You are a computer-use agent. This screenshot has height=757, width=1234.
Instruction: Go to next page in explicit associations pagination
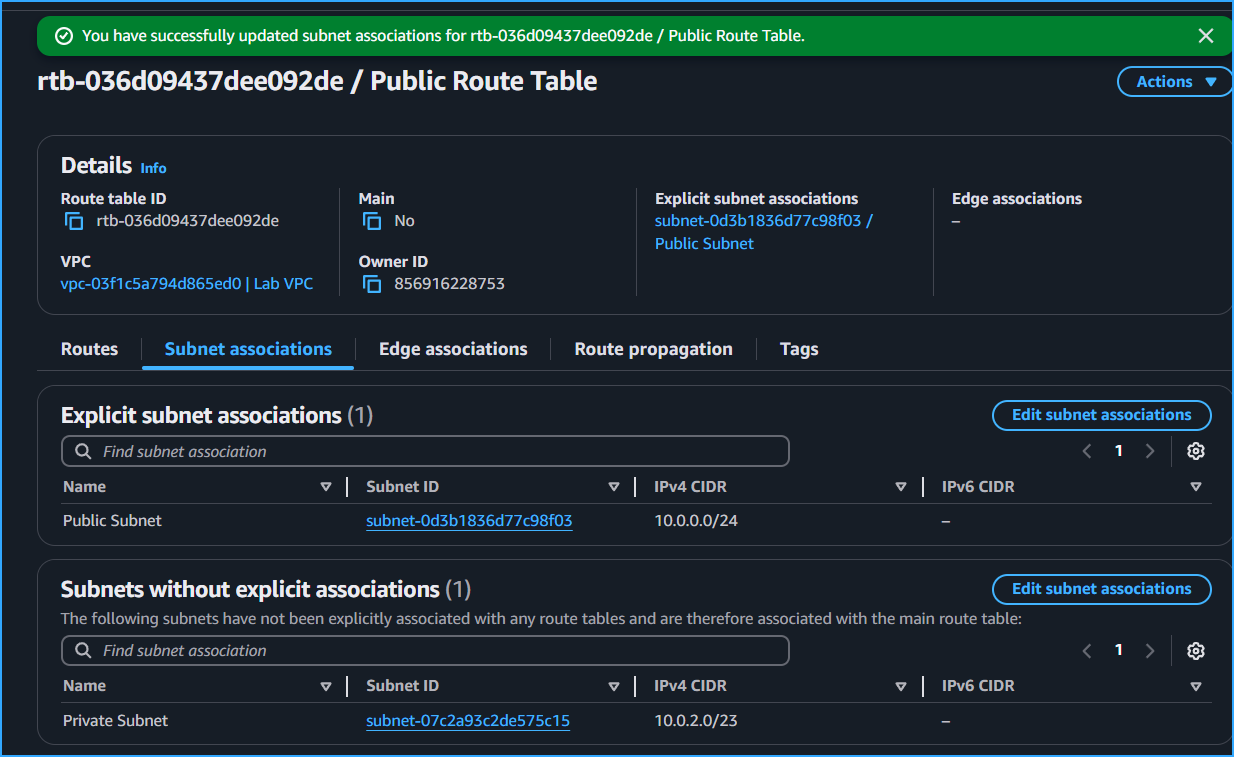click(x=1150, y=451)
